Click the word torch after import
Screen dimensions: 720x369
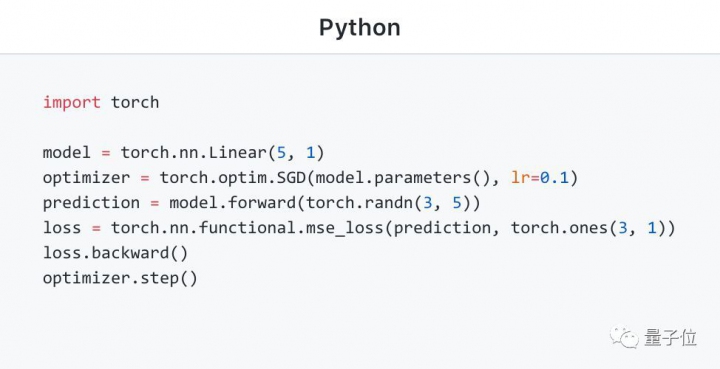135,102
